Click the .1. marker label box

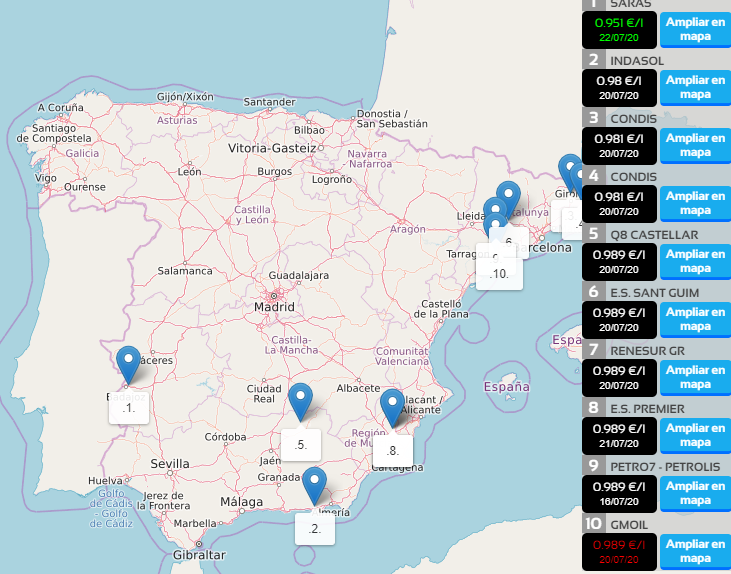[129, 407]
